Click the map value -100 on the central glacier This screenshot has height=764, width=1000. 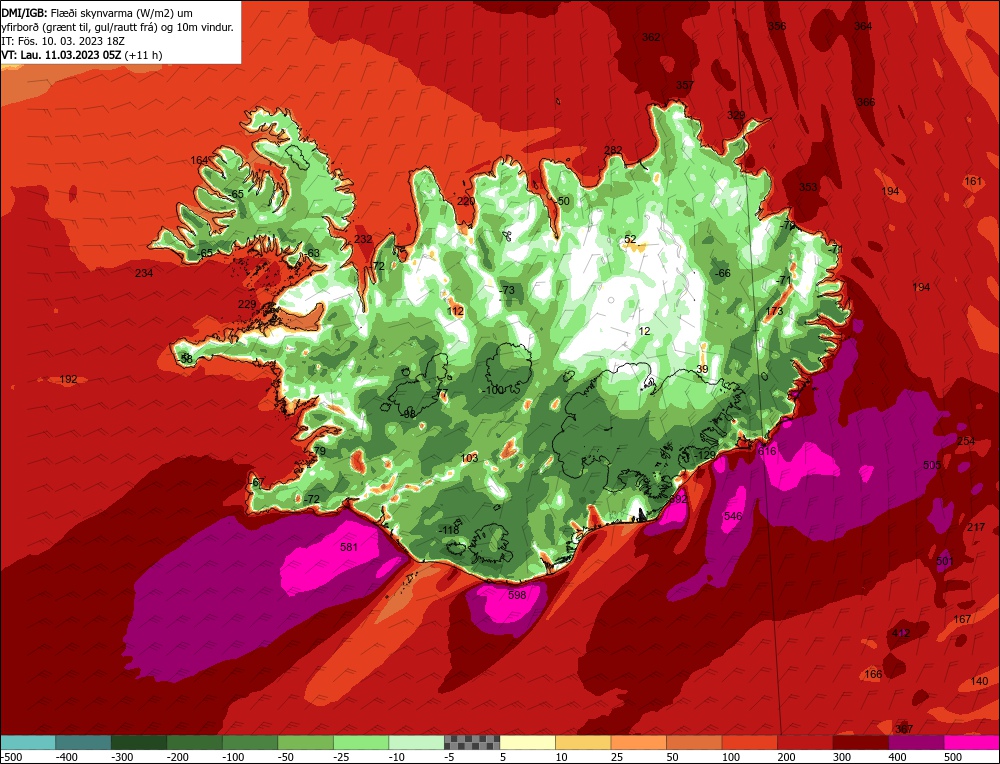click(x=494, y=390)
